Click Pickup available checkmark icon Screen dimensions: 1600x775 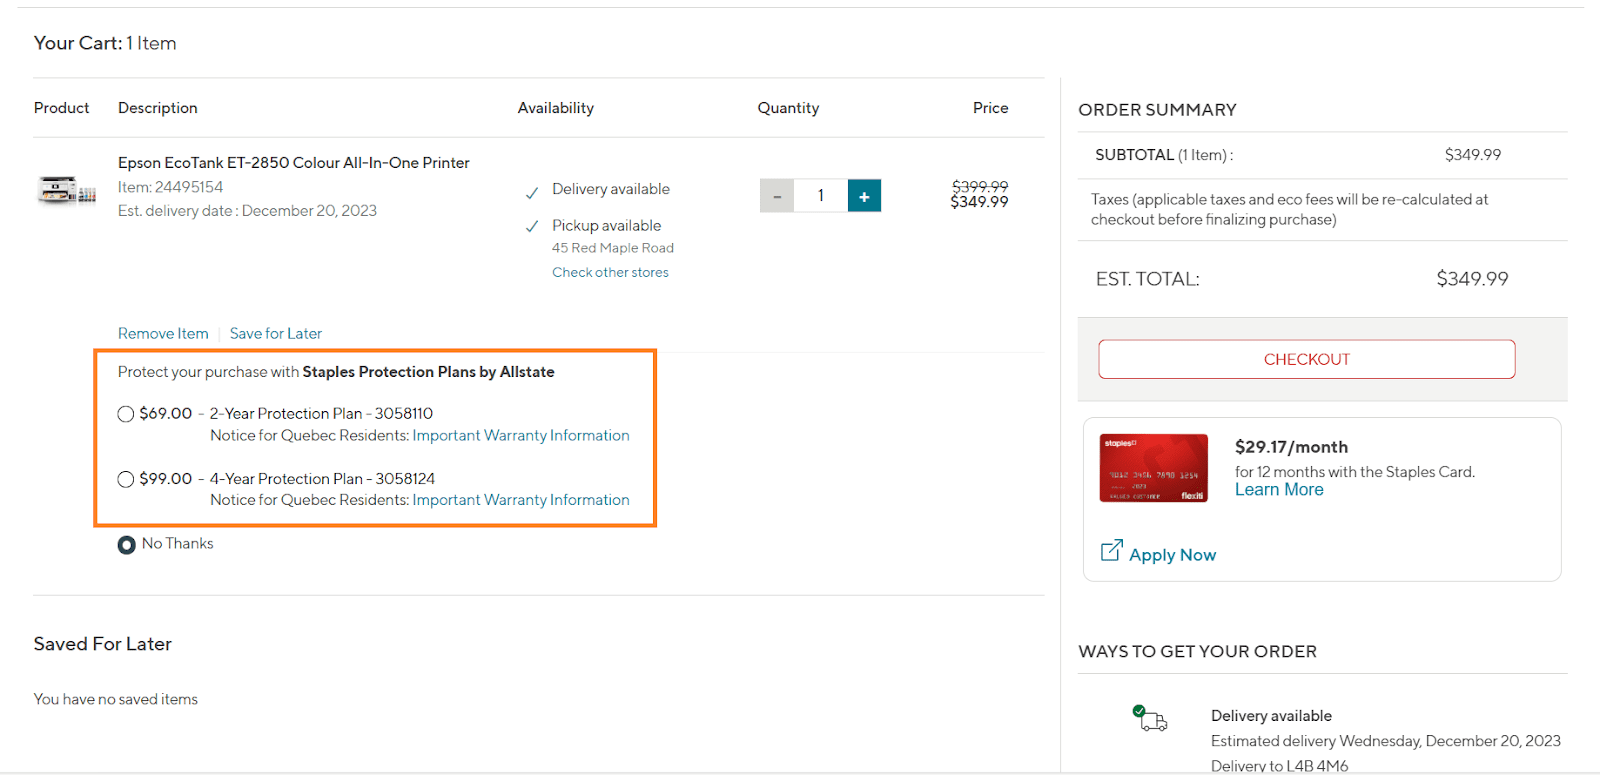pyautogui.click(x=532, y=227)
